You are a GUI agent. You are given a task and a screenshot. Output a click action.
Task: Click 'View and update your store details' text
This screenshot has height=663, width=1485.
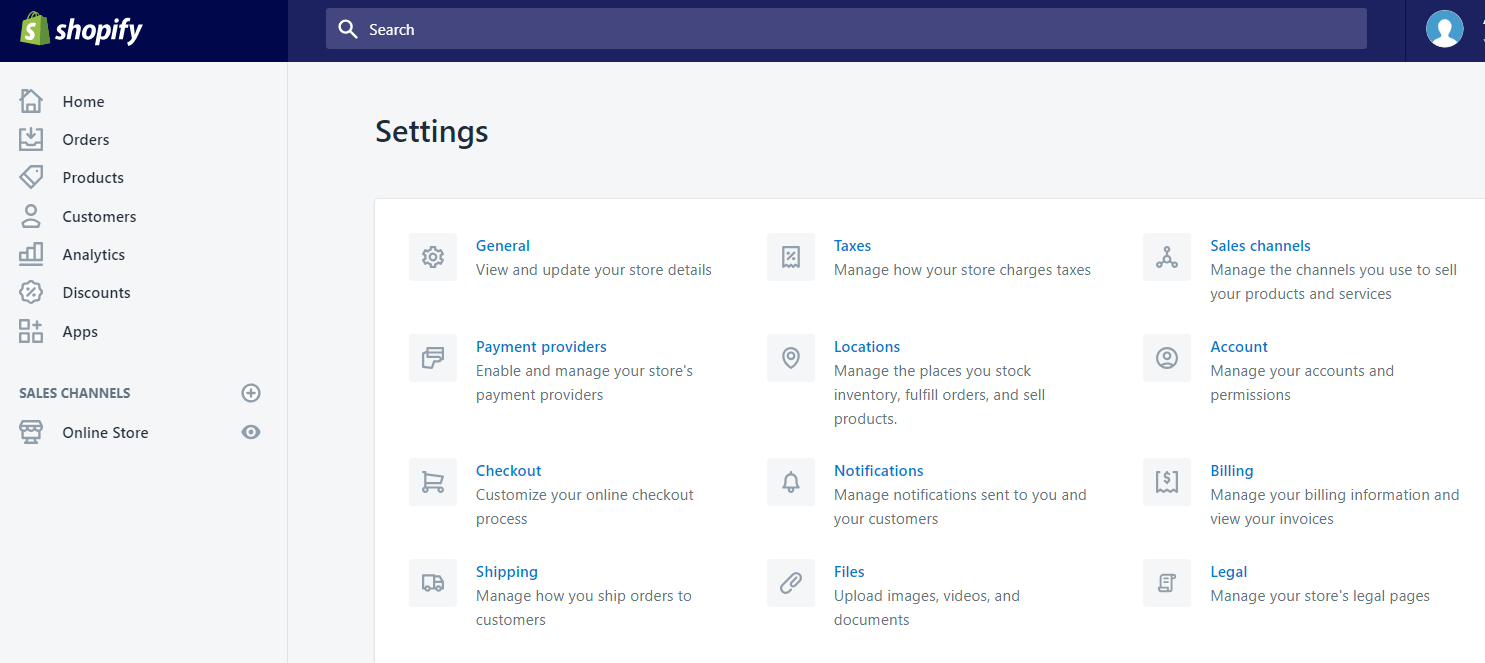tap(594, 269)
